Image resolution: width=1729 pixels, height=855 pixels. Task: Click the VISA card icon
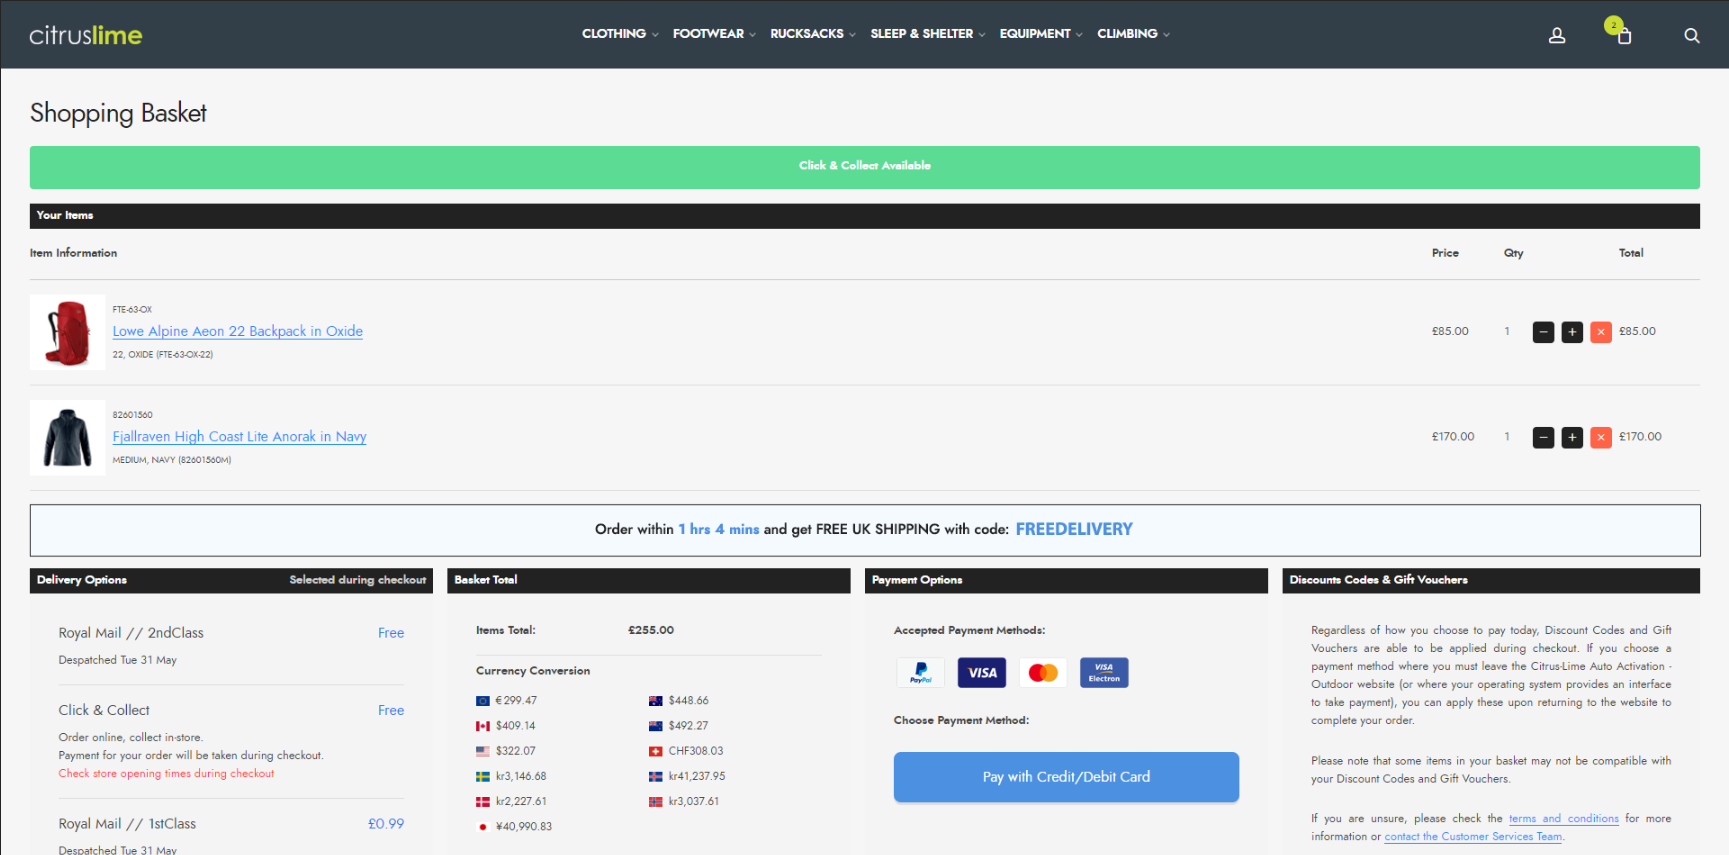click(982, 673)
